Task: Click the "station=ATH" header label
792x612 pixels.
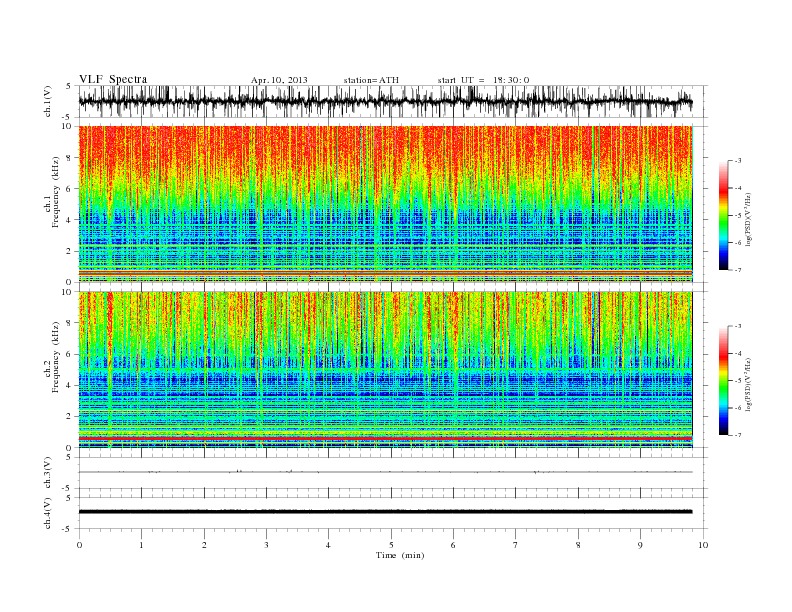Action: (371, 80)
